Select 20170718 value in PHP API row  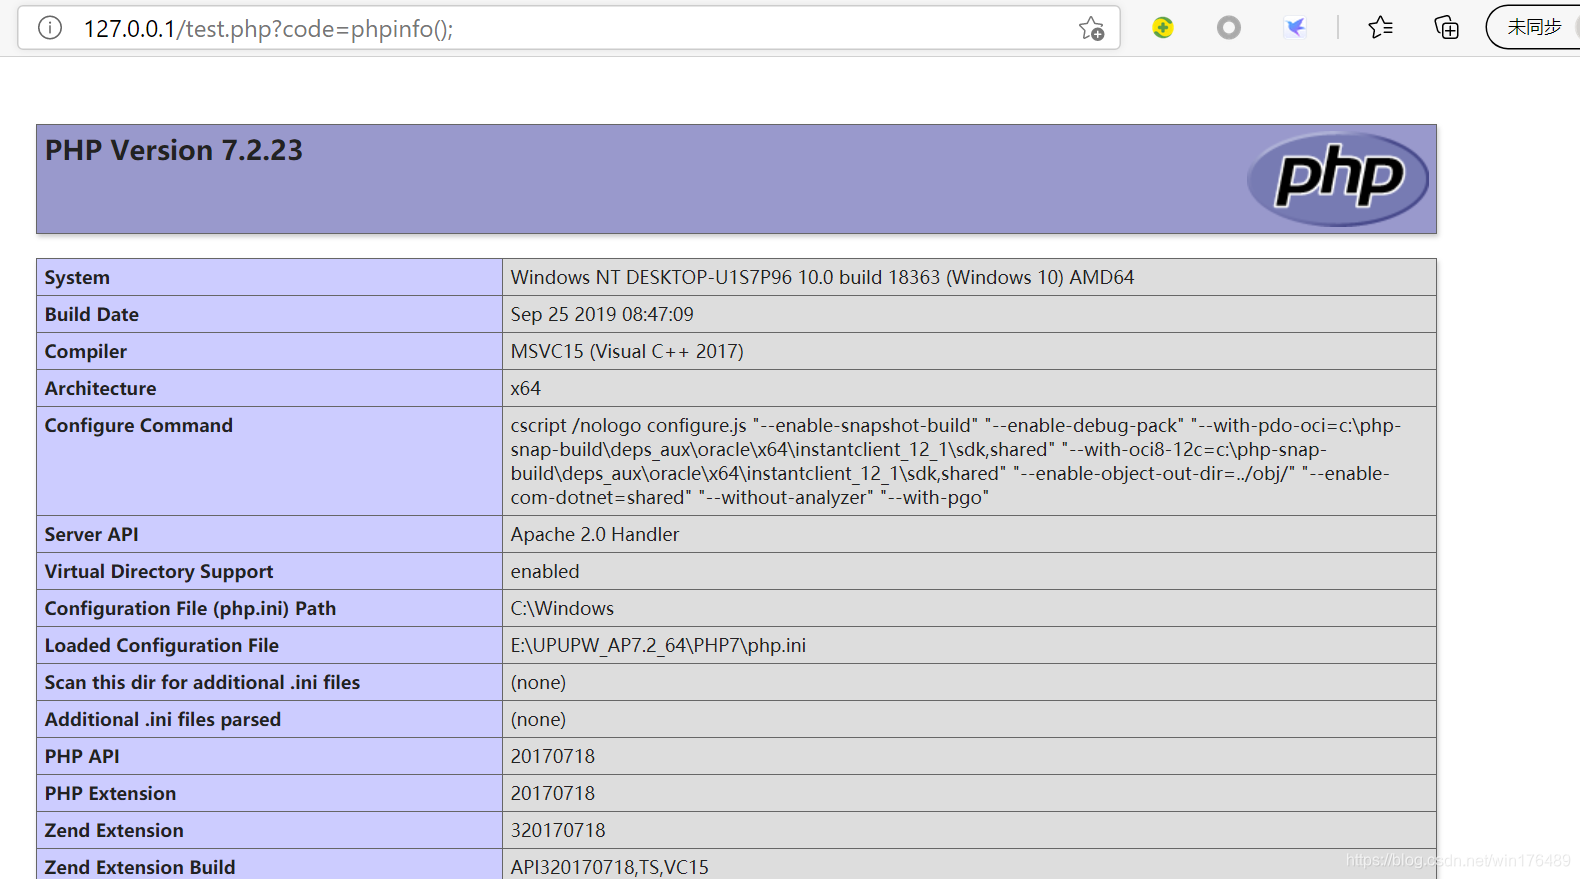pyautogui.click(x=553, y=757)
